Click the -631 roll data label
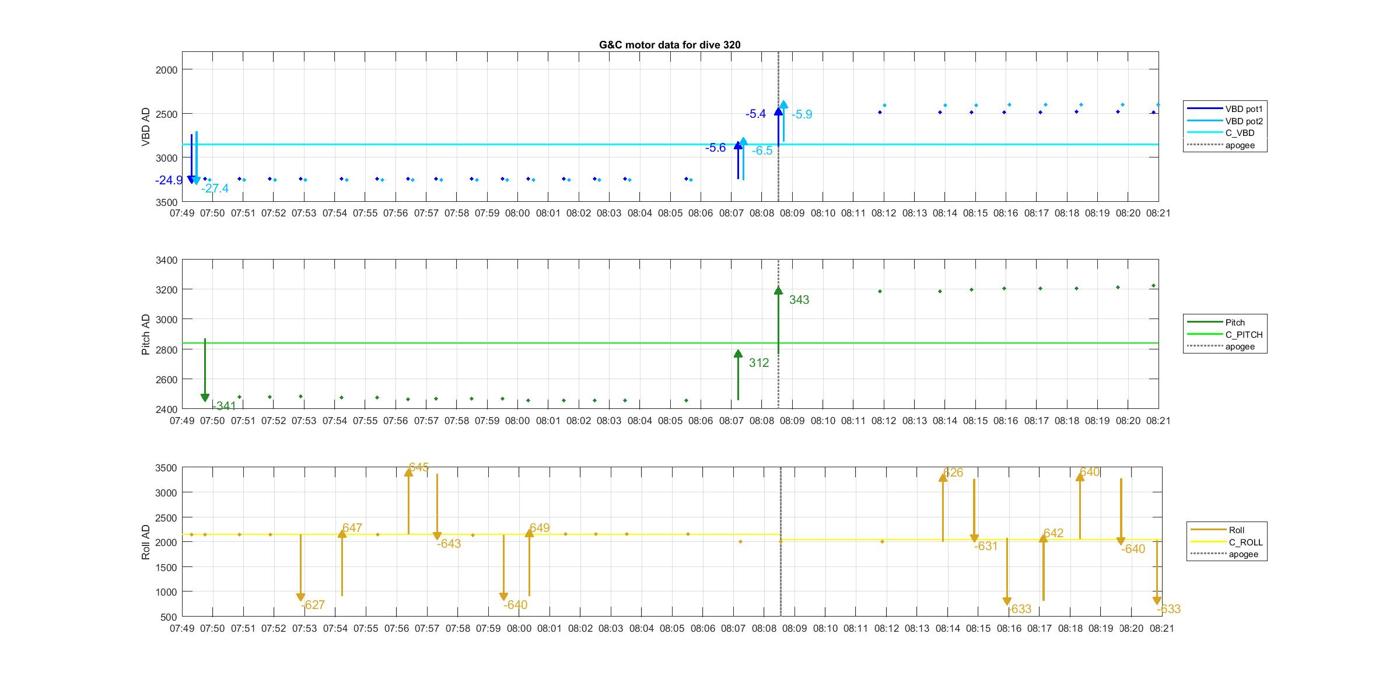The width and height of the screenshot is (1400, 693). [x=986, y=547]
